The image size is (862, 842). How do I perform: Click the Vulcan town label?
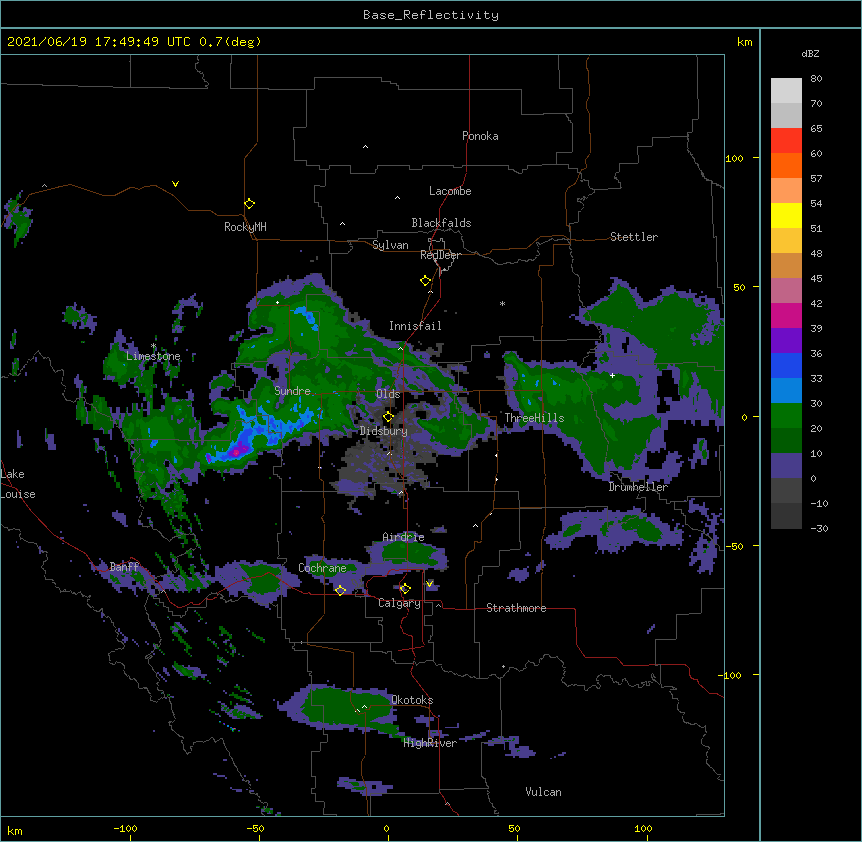click(543, 792)
